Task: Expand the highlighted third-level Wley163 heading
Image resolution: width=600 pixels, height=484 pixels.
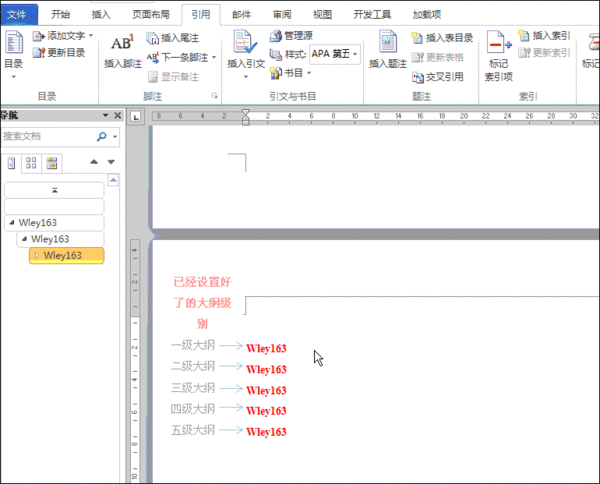Action: [37, 255]
